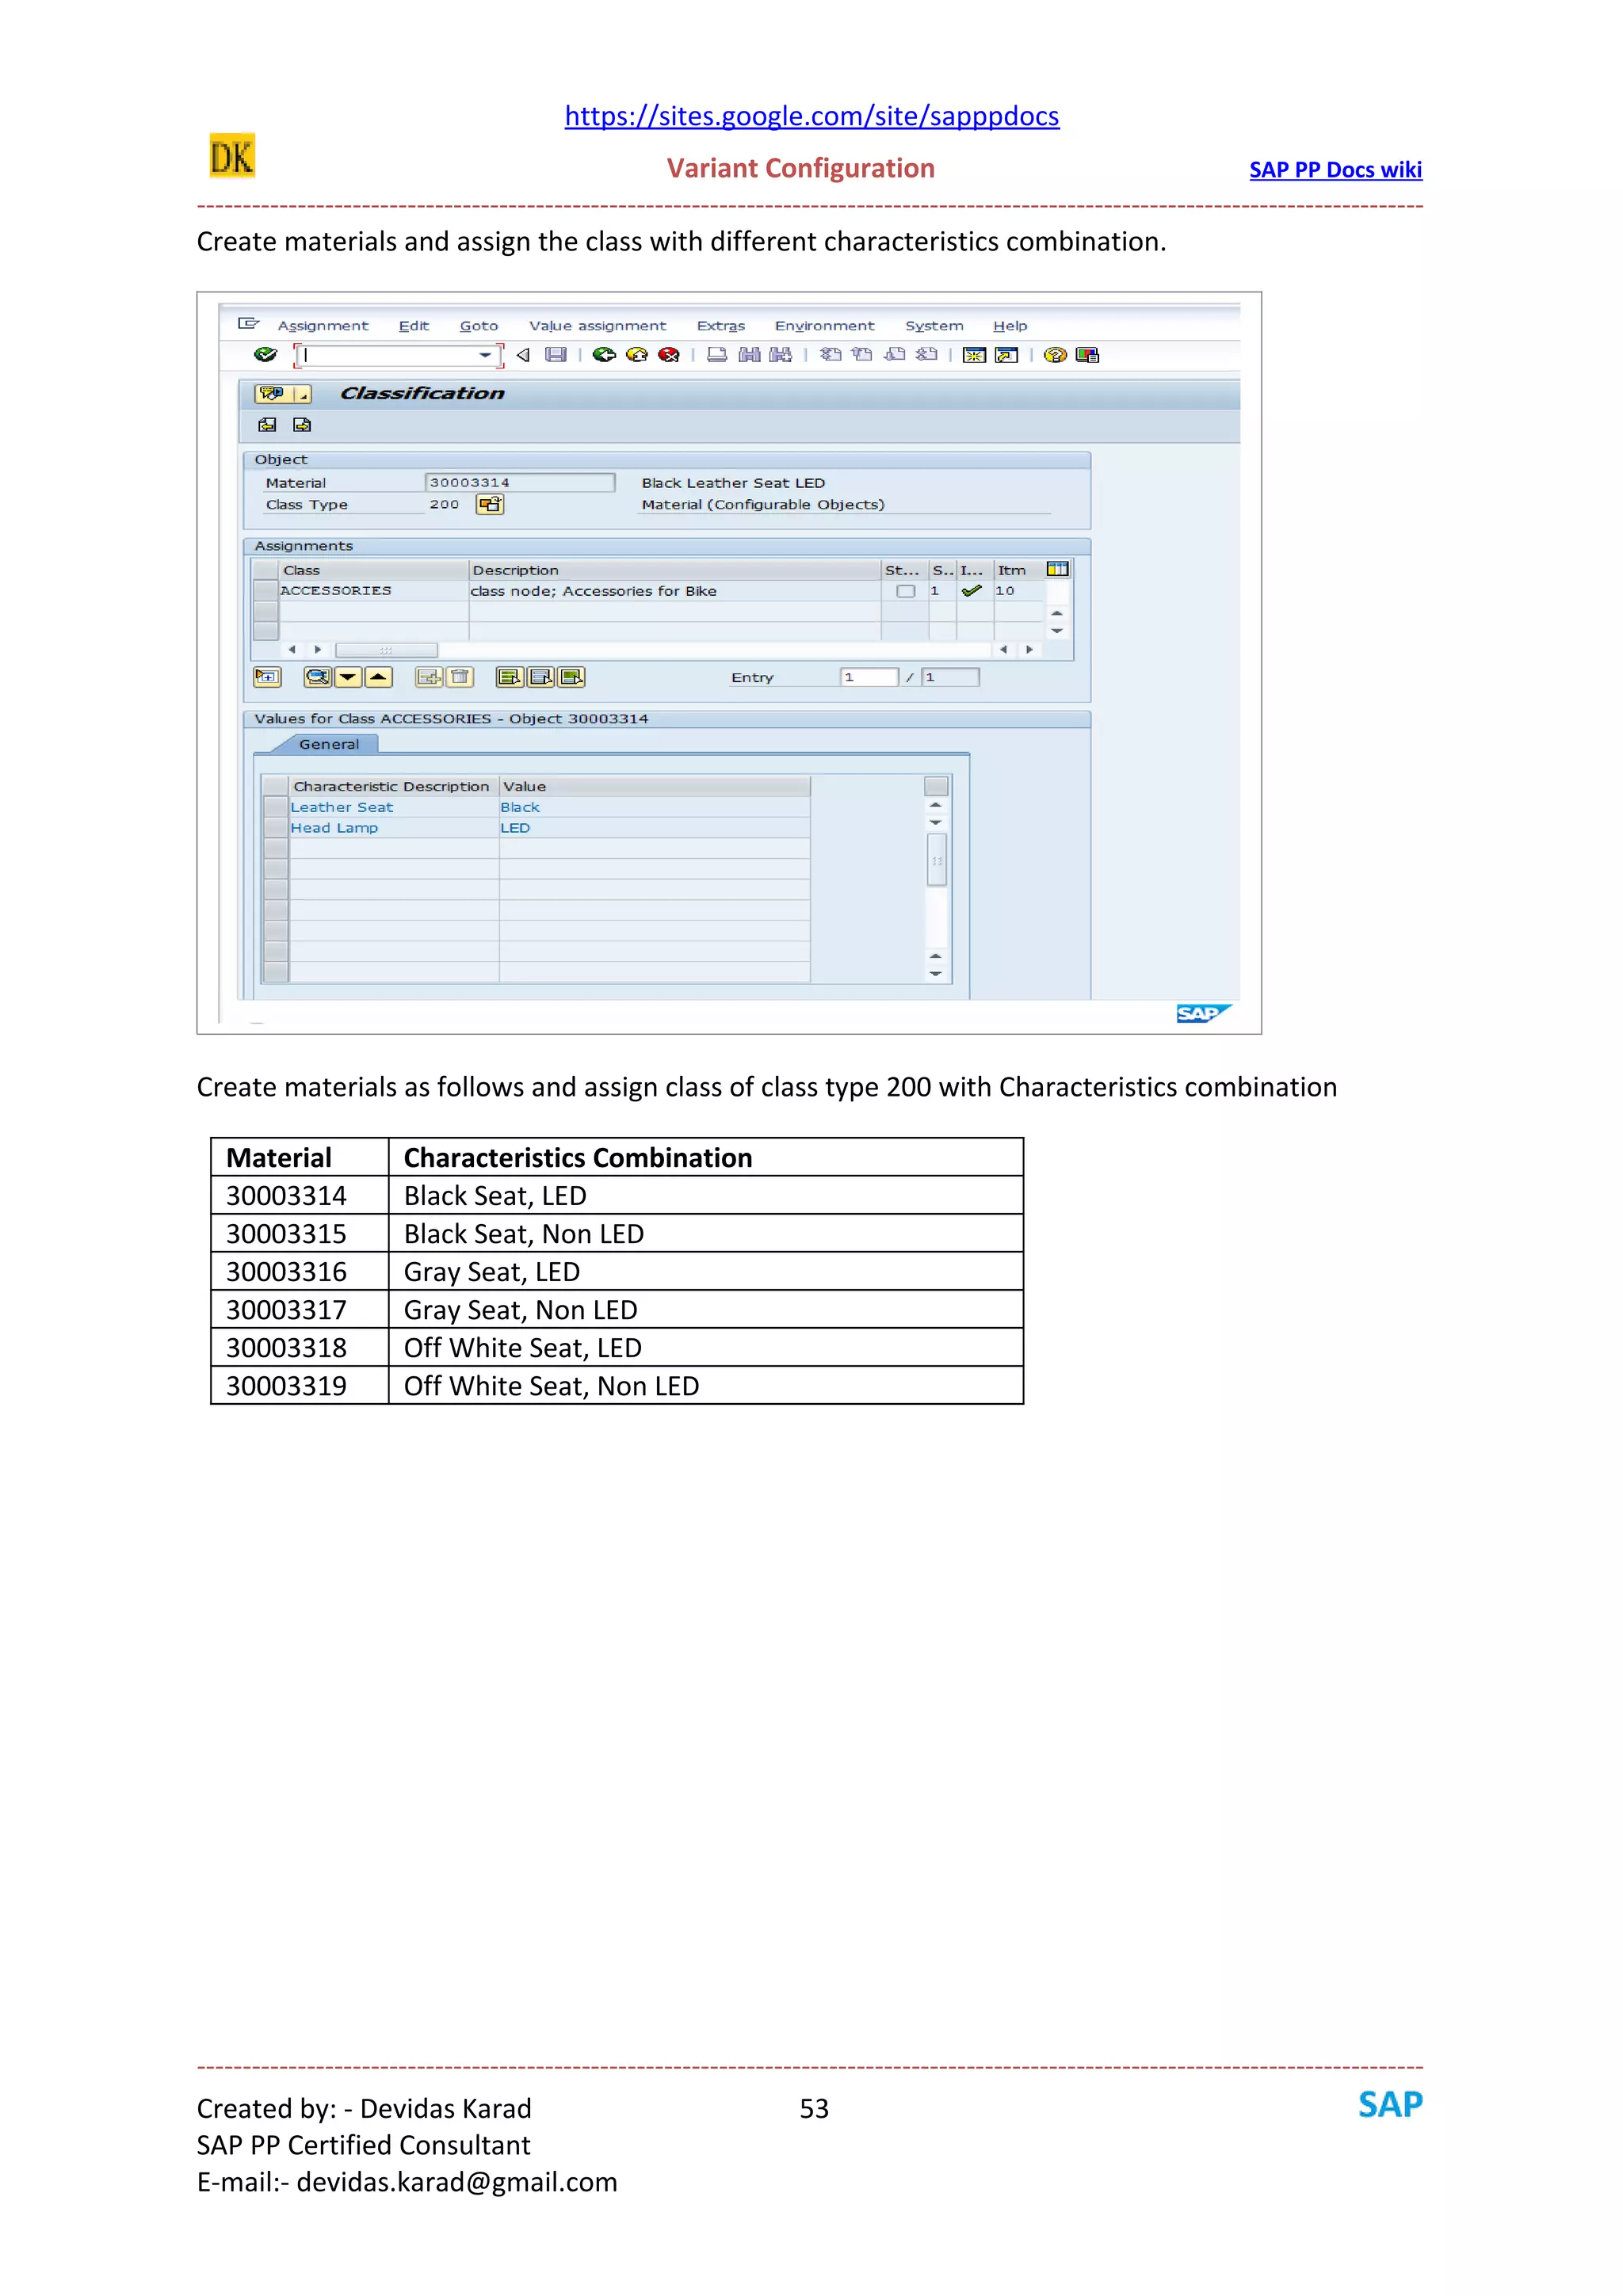Click the Previous Page icon
Viewport: 1623px width, 2296px height.
pyautogui.click(x=862, y=355)
